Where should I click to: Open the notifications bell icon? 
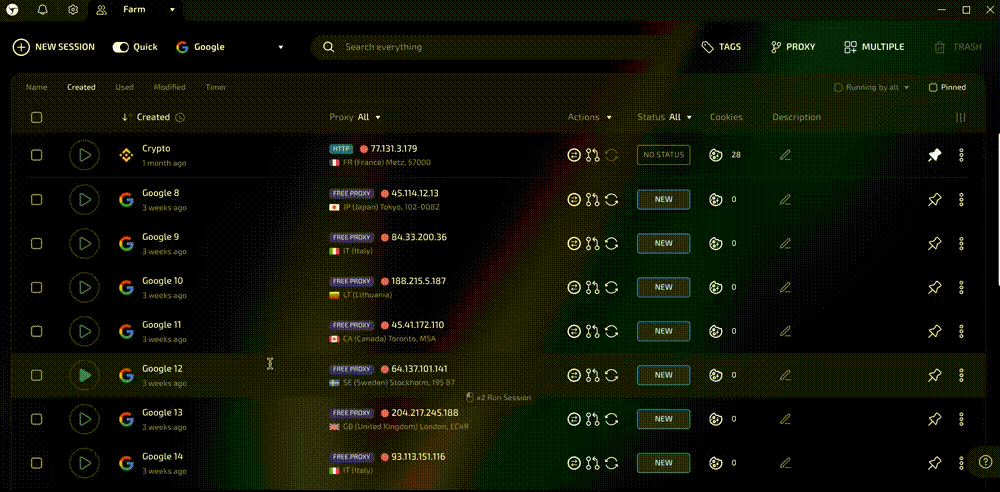tap(42, 10)
